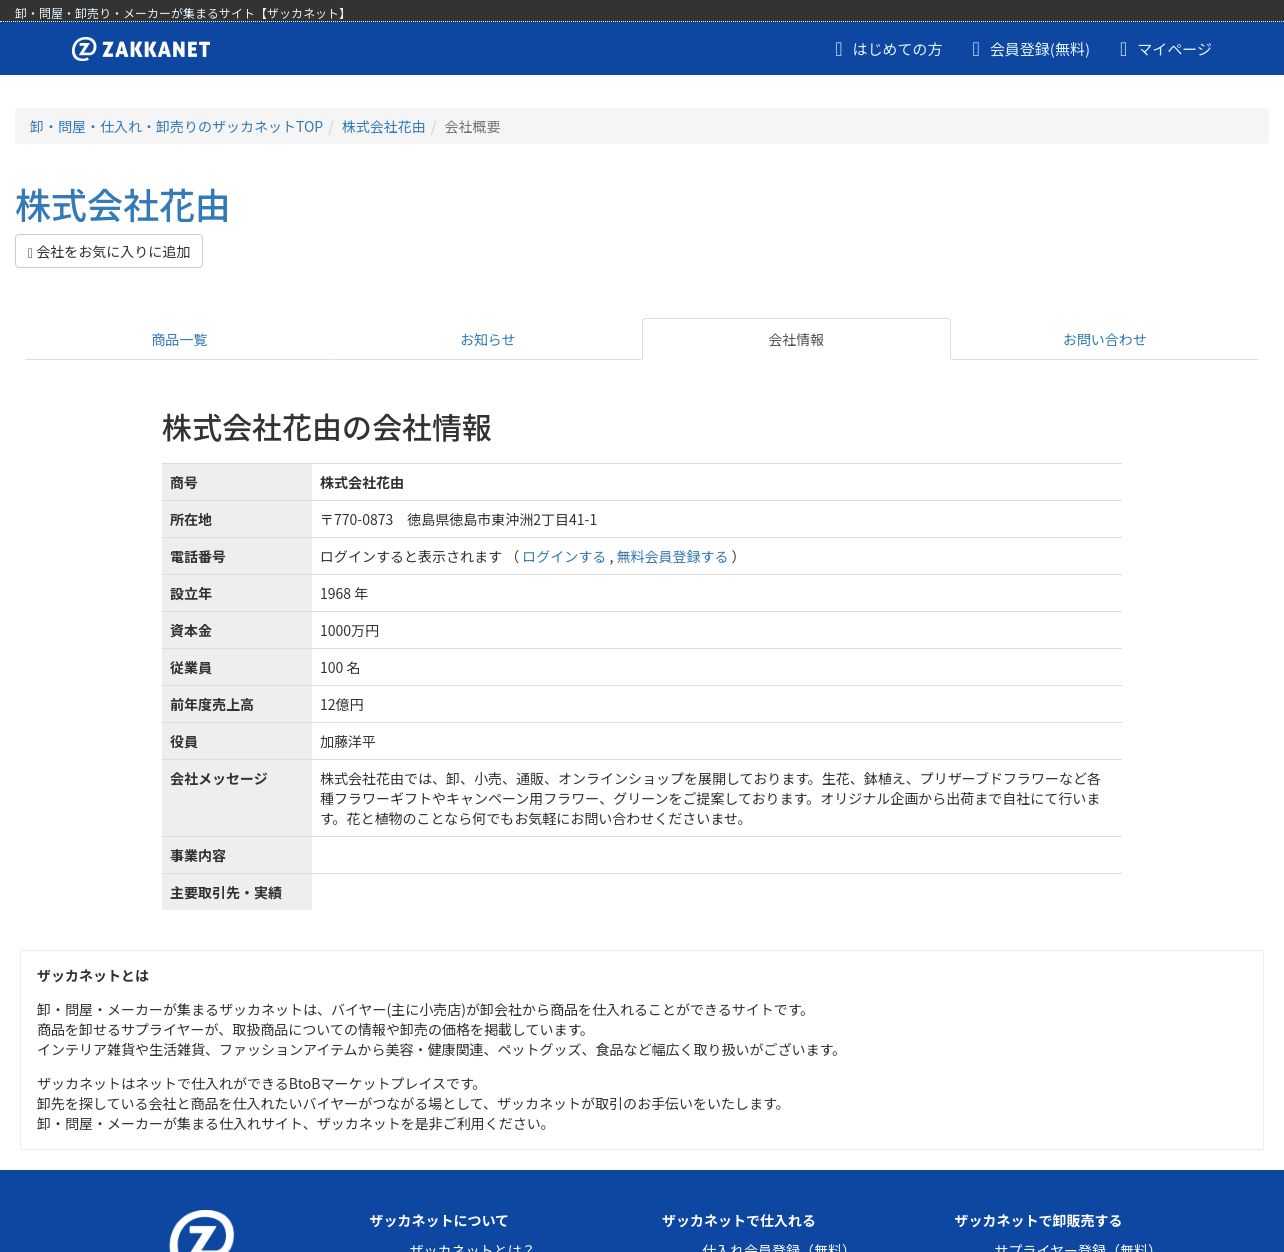Click the 1968 年 founding year value
Image resolution: width=1284 pixels, height=1252 pixels.
344,594
